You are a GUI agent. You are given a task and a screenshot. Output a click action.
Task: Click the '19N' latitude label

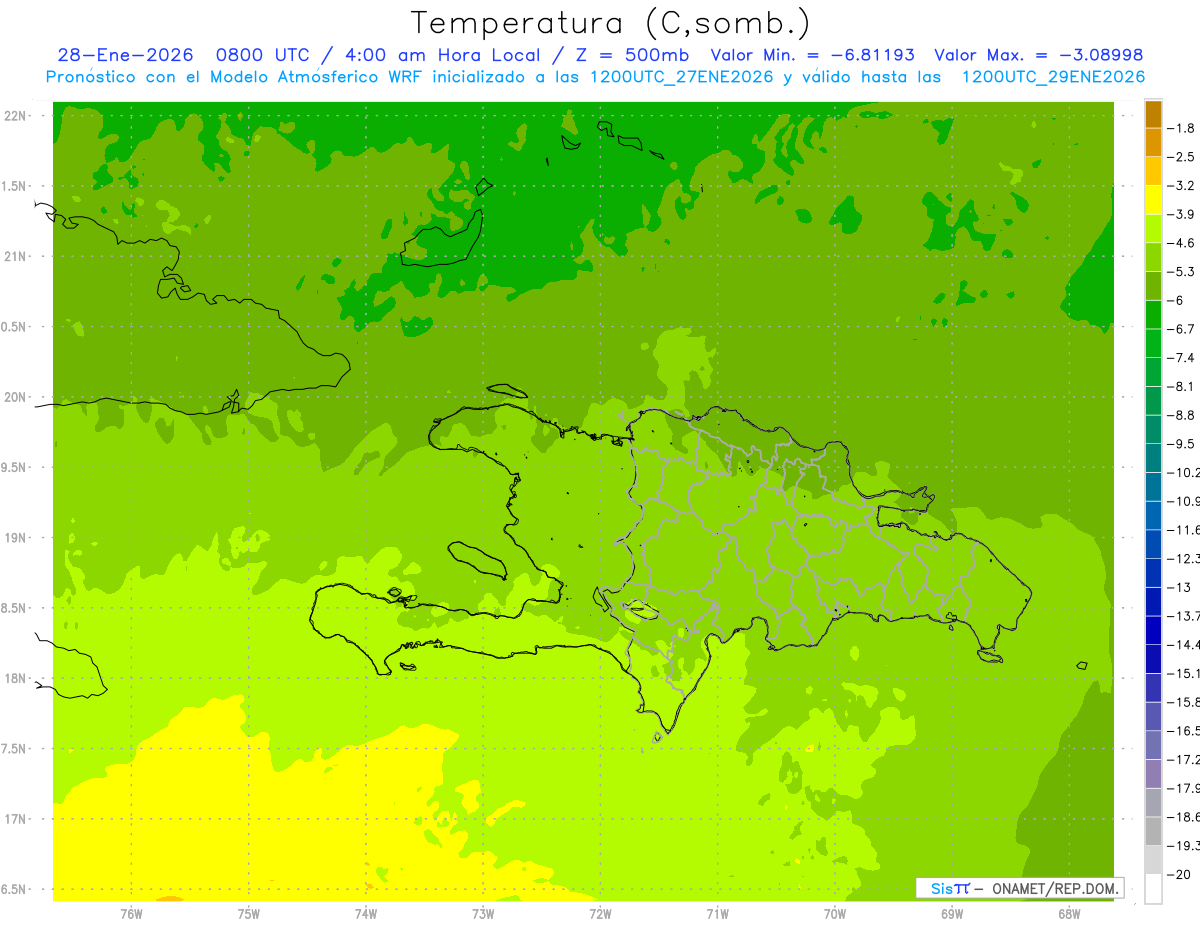click(15, 538)
